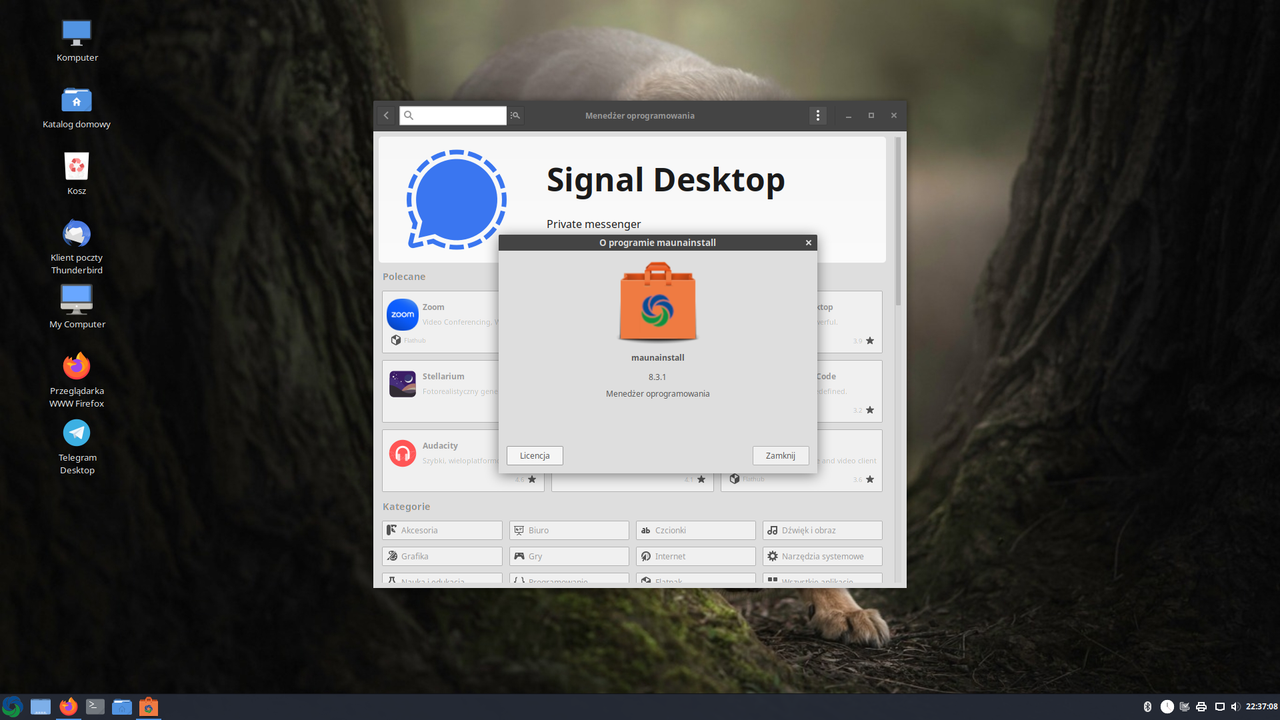
Task: Click the show desktop taskbar icon
Action: pos(40,707)
